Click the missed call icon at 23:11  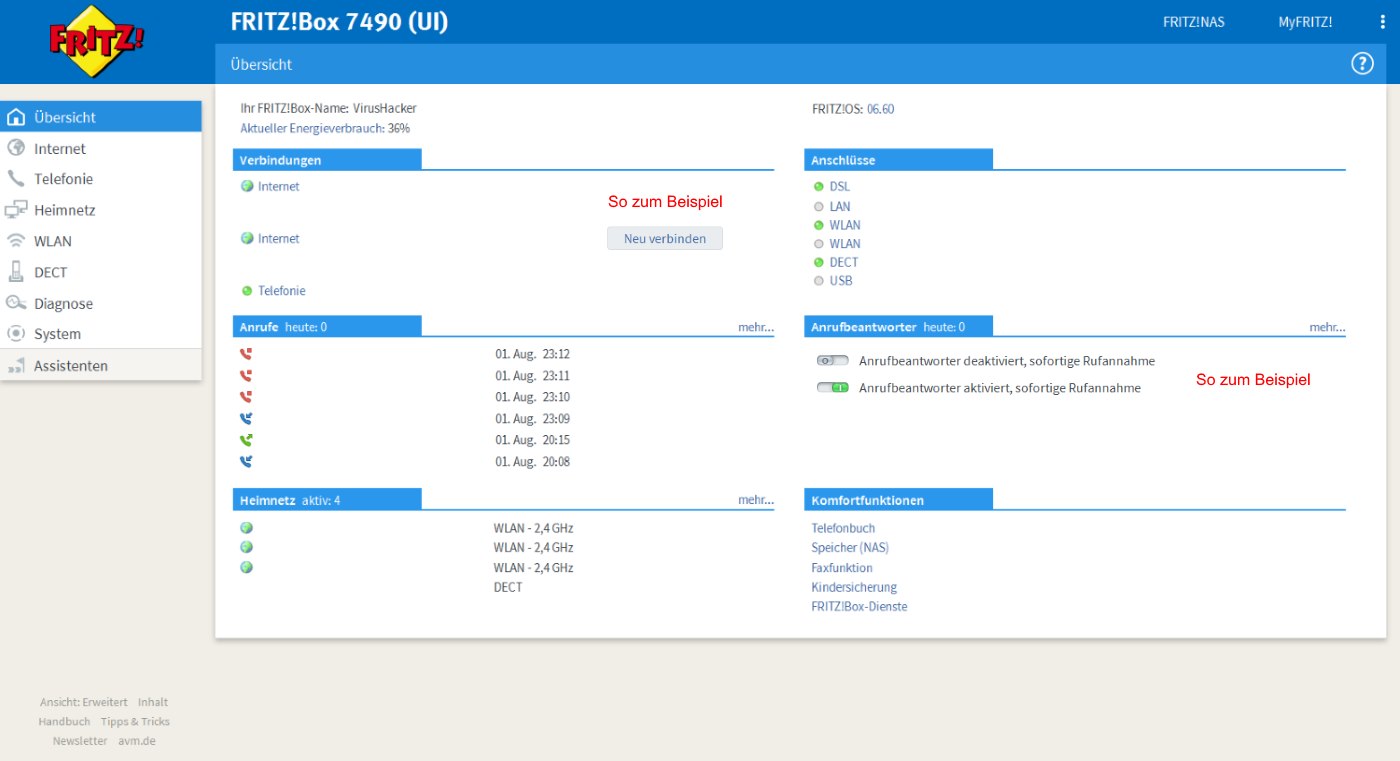[x=246, y=376]
